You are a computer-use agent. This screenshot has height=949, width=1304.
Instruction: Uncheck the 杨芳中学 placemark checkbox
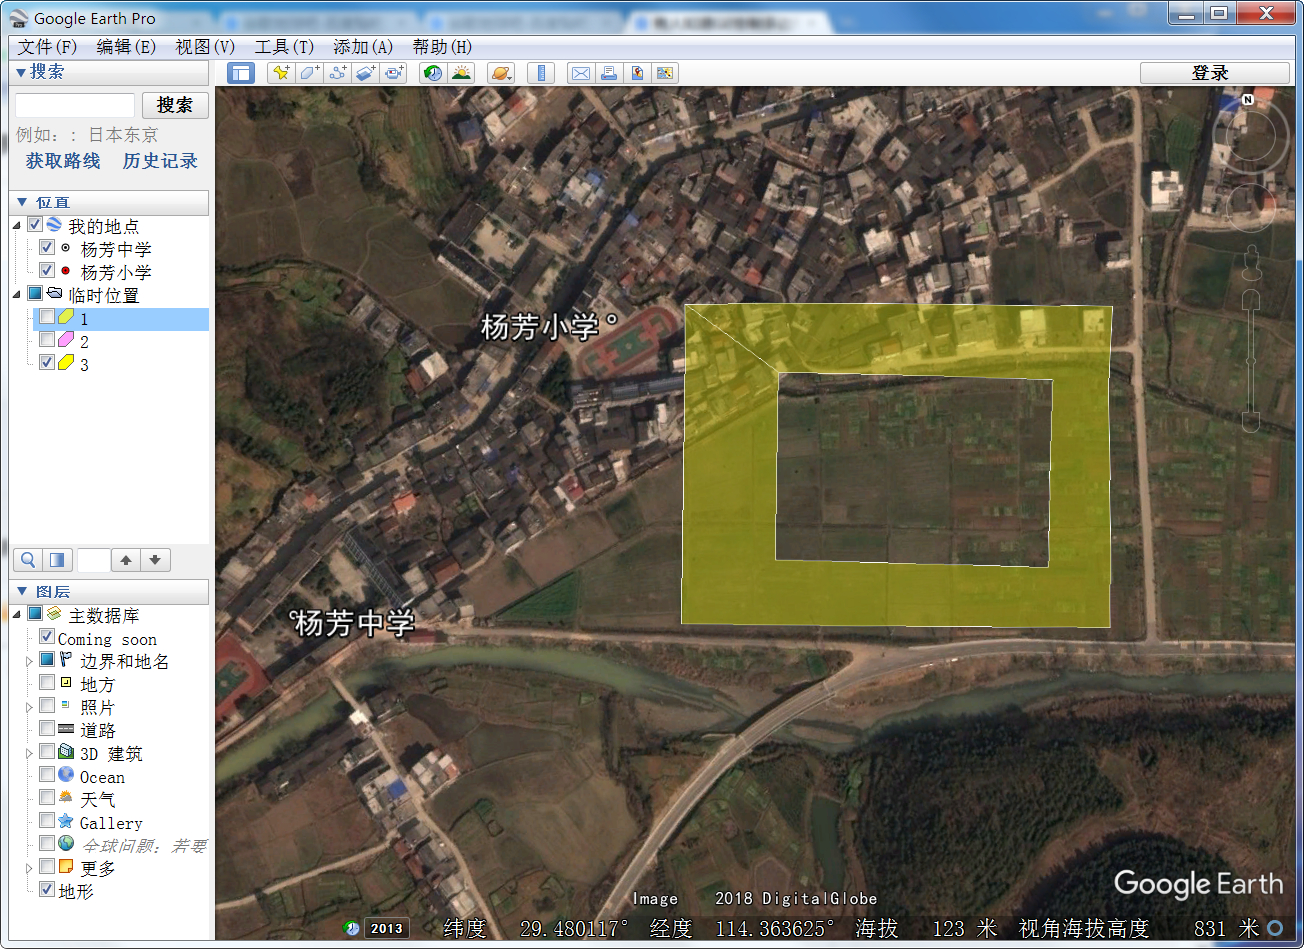(47, 248)
